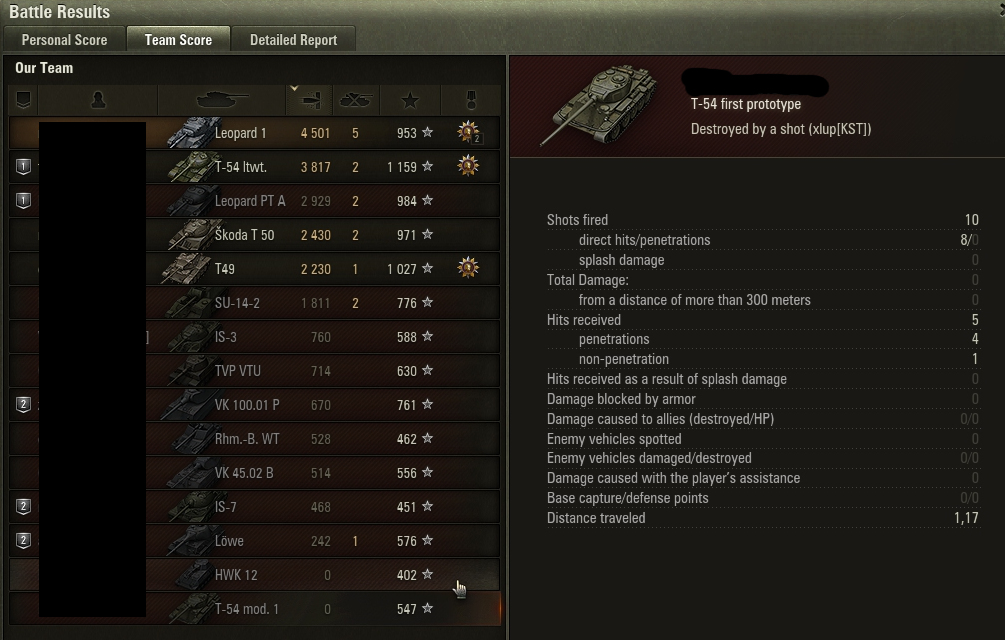Click the T49 achievement medal icon
The height and width of the screenshot is (640, 1005).
pyautogui.click(x=468, y=268)
